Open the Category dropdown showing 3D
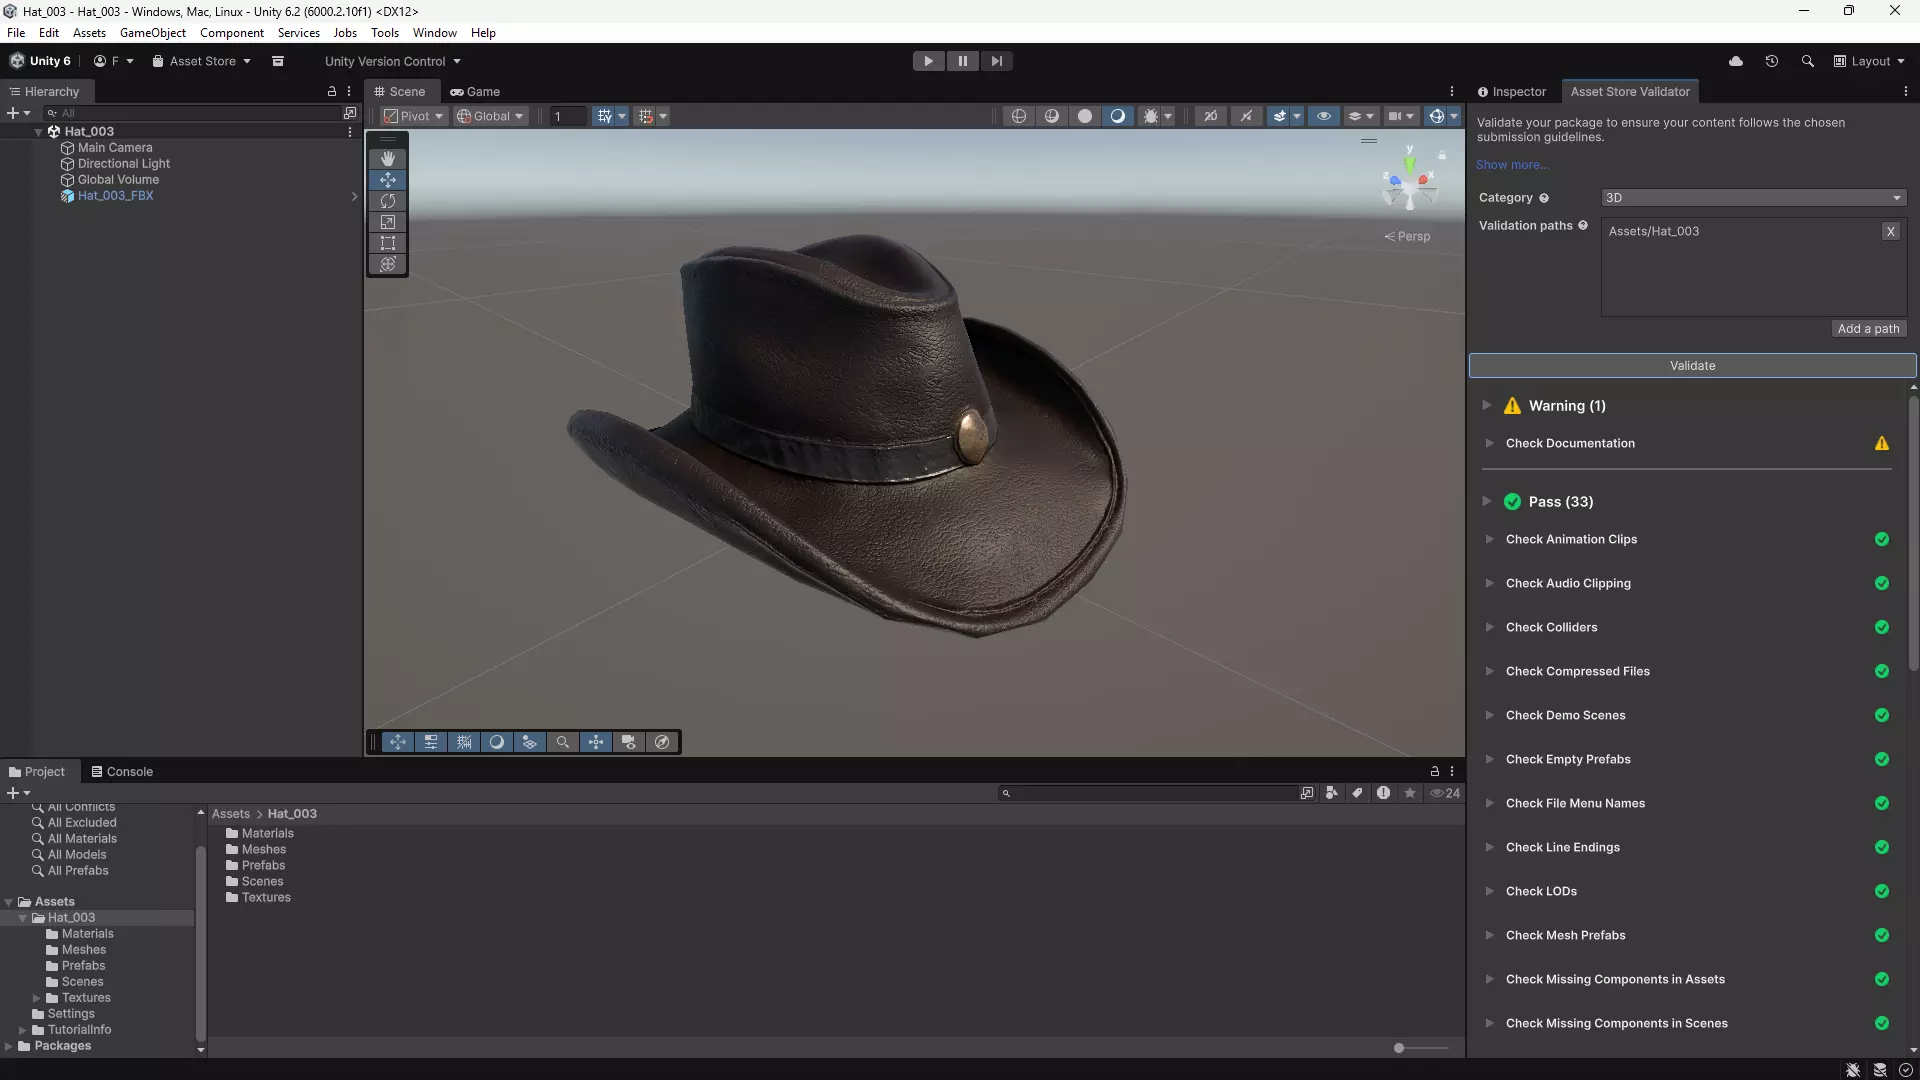The image size is (1920, 1080). [x=1753, y=198]
